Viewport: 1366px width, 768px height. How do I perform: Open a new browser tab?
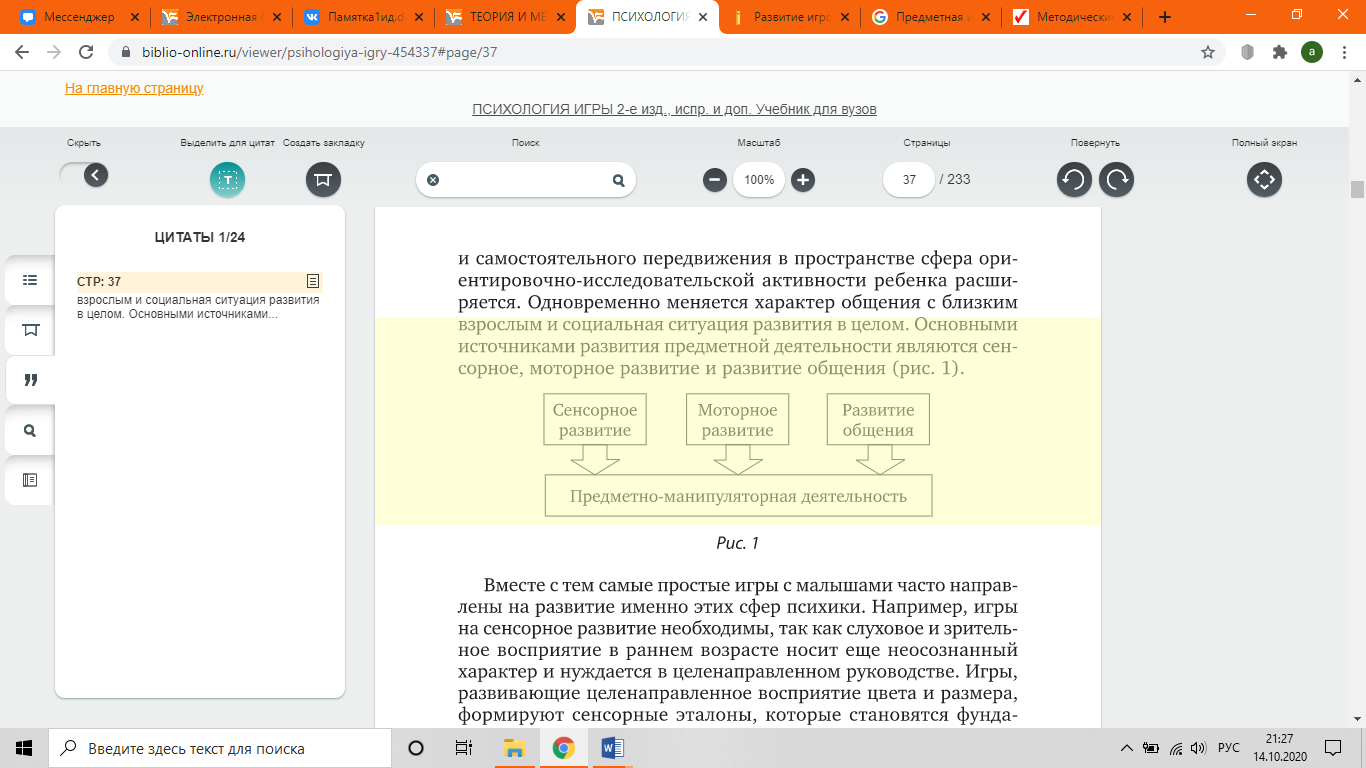pyautogui.click(x=1165, y=17)
